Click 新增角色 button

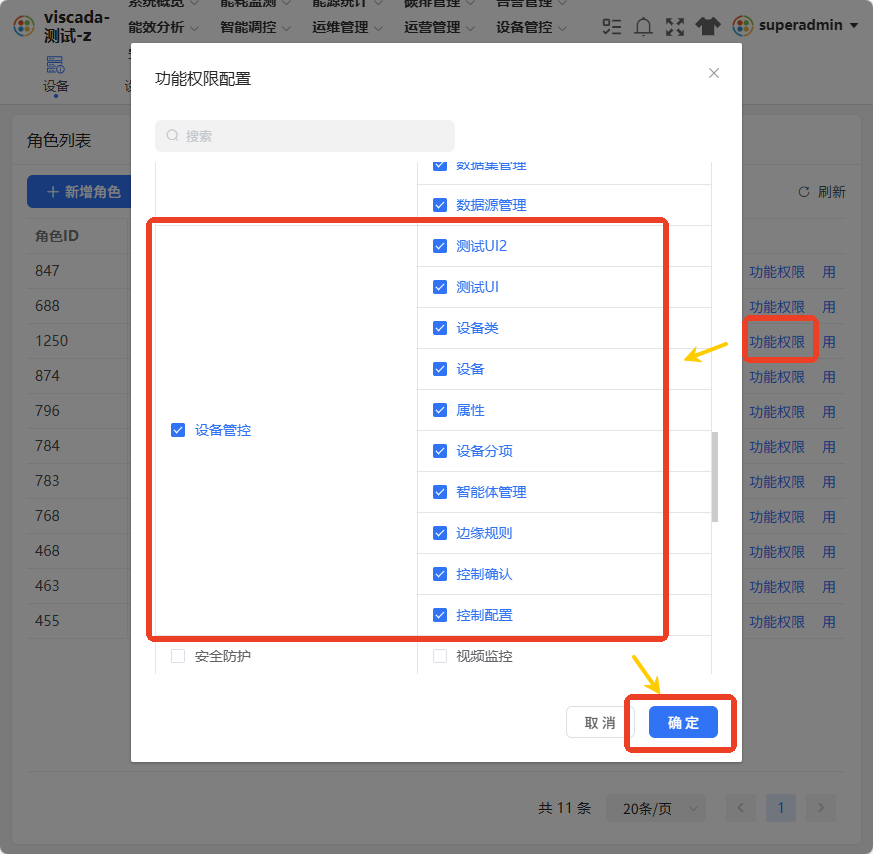point(79,192)
